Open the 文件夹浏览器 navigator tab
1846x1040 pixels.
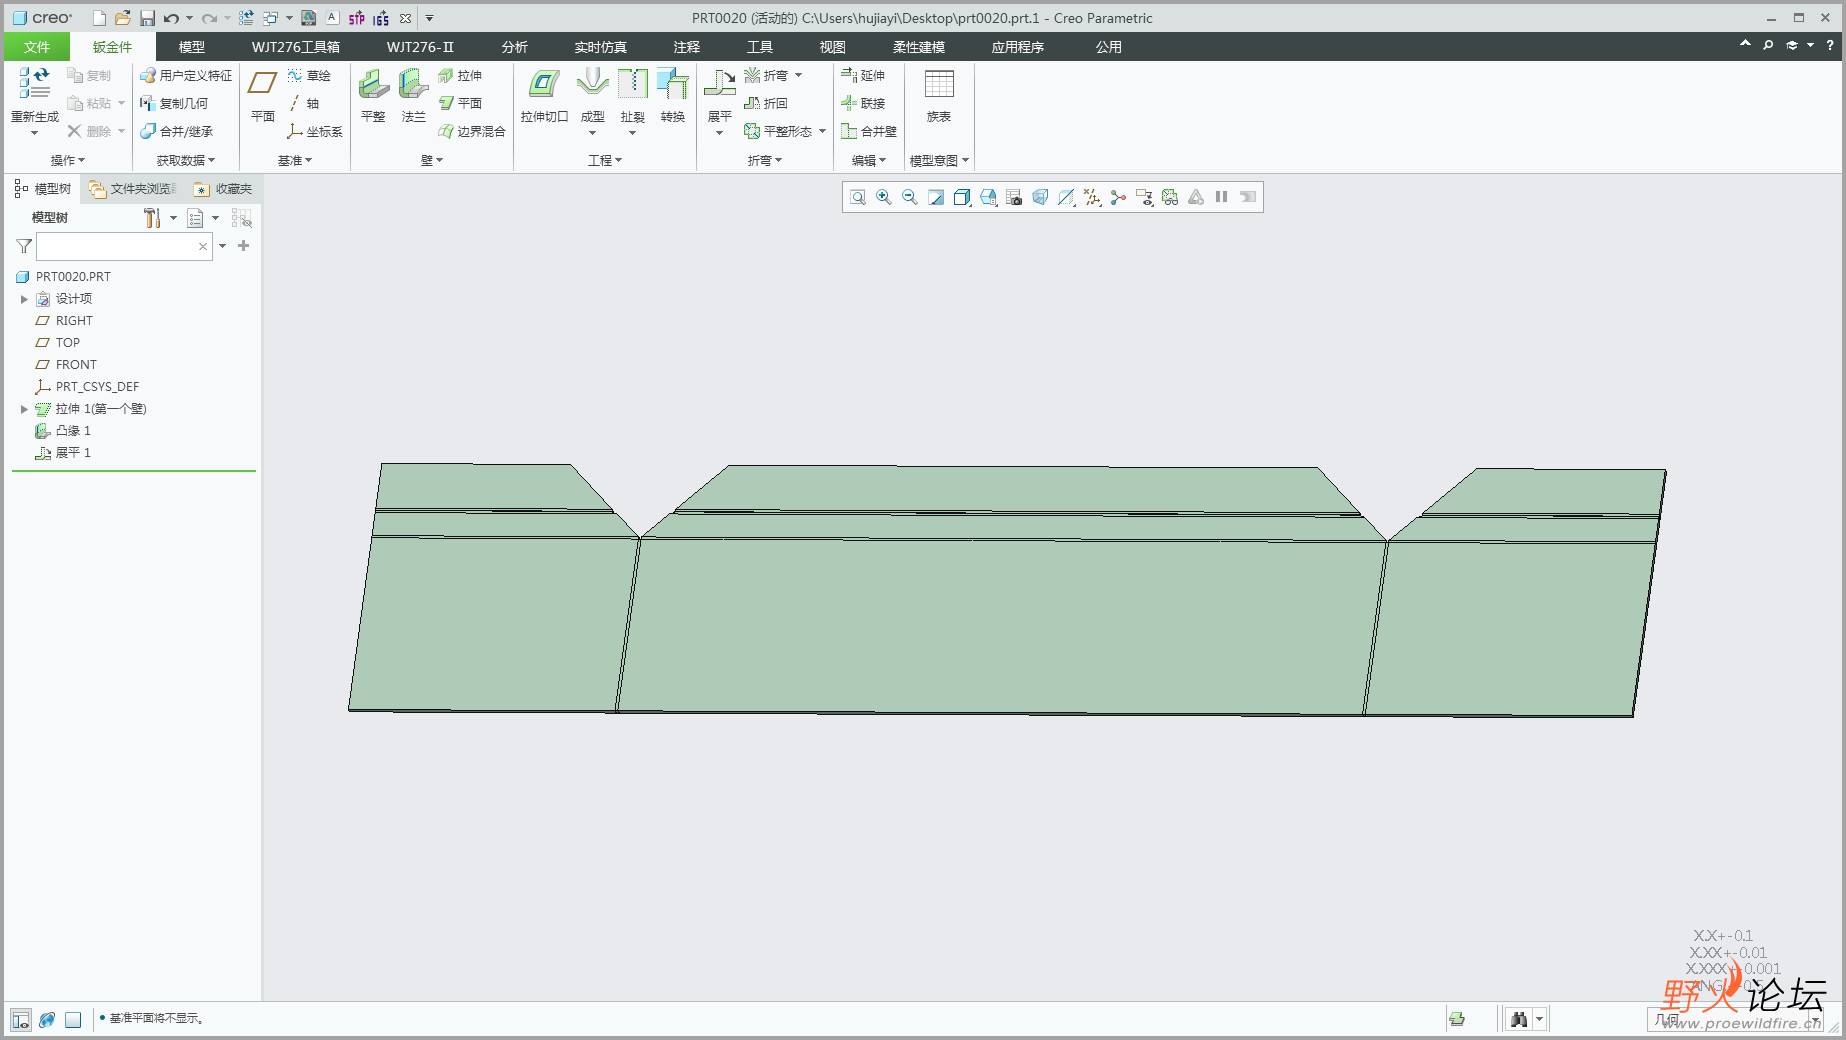coord(132,189)
